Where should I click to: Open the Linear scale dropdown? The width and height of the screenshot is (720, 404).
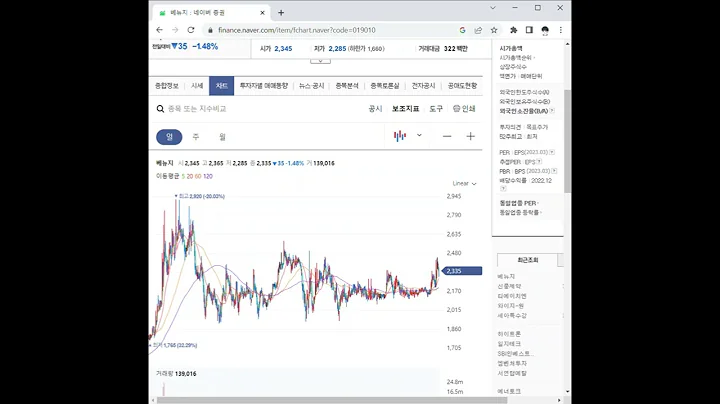[x=464, y=184]
